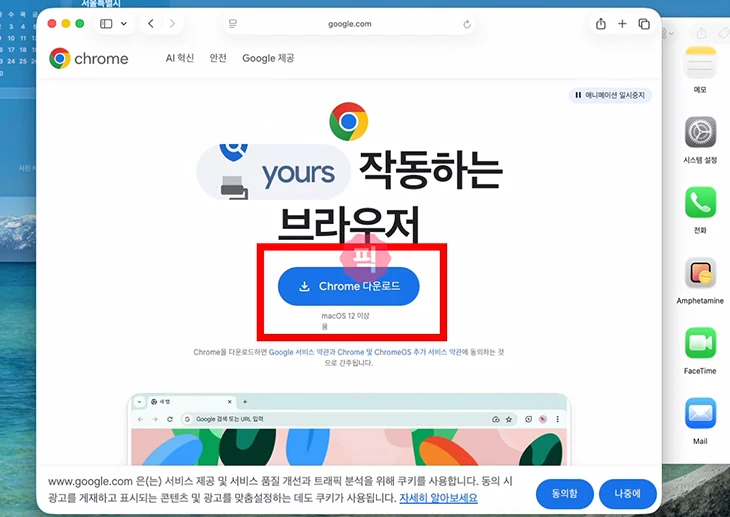The width and height of the screenshot is (730, 517).
Task: Open the sidebar options dropdown chevron
Action: [x=124, y=24]
